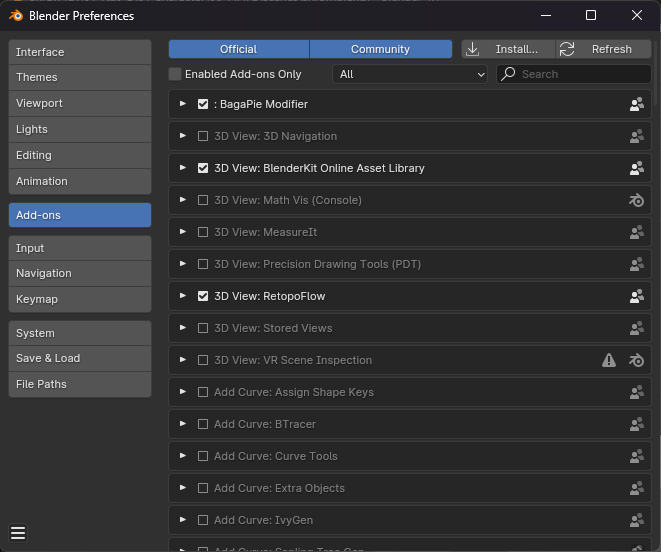
Task: Click the community icon on Curve Tools row
Action: click(637, 456)
